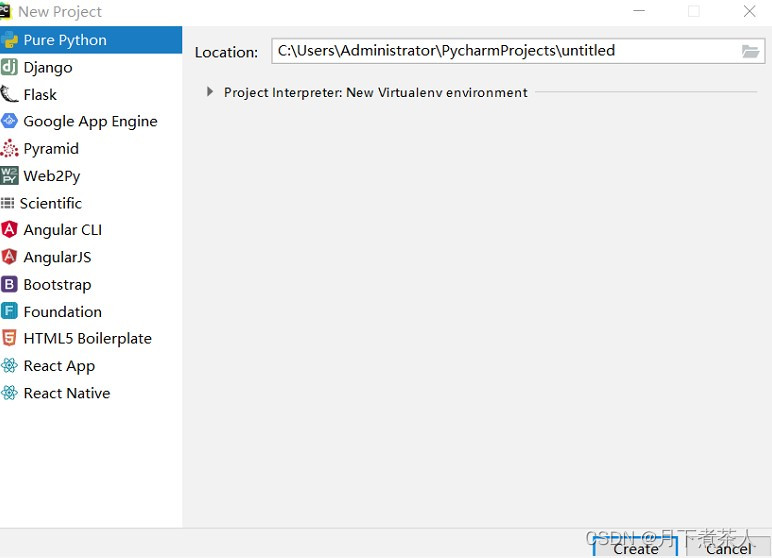Click Project Interpreter: New Virtualenv environment label

(375, 92)
